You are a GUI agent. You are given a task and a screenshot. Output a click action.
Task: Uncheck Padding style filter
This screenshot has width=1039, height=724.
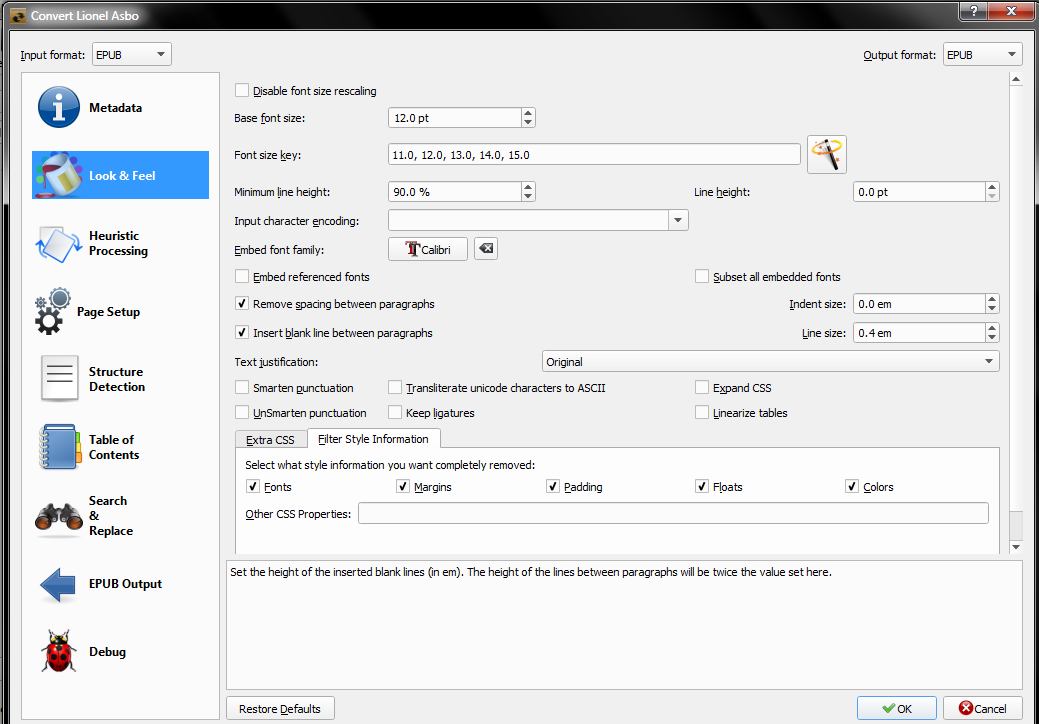click(553, 486)
